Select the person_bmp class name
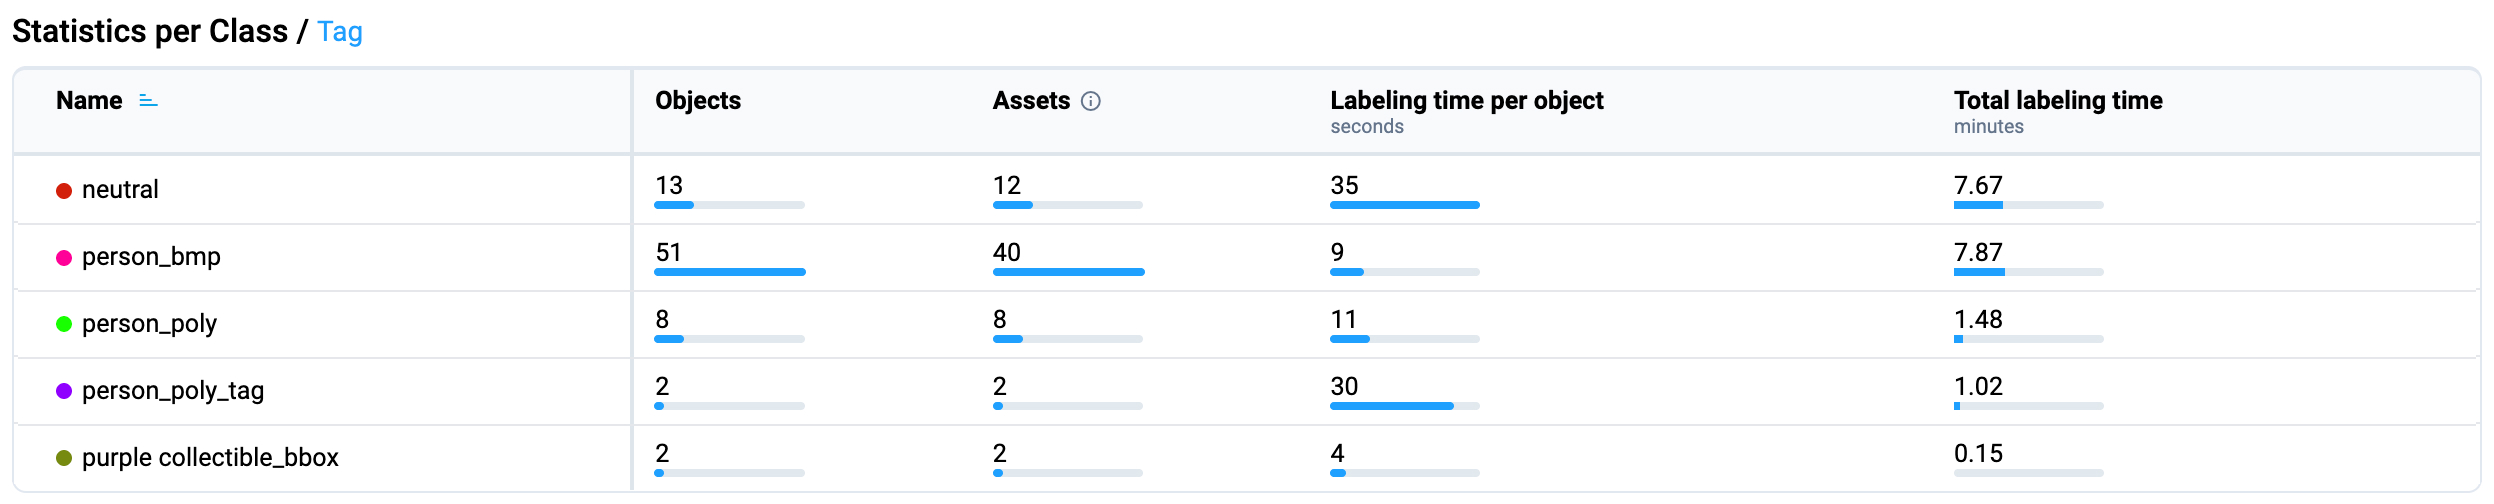This screenshot has width=2494, height=504. pos(151,257)
